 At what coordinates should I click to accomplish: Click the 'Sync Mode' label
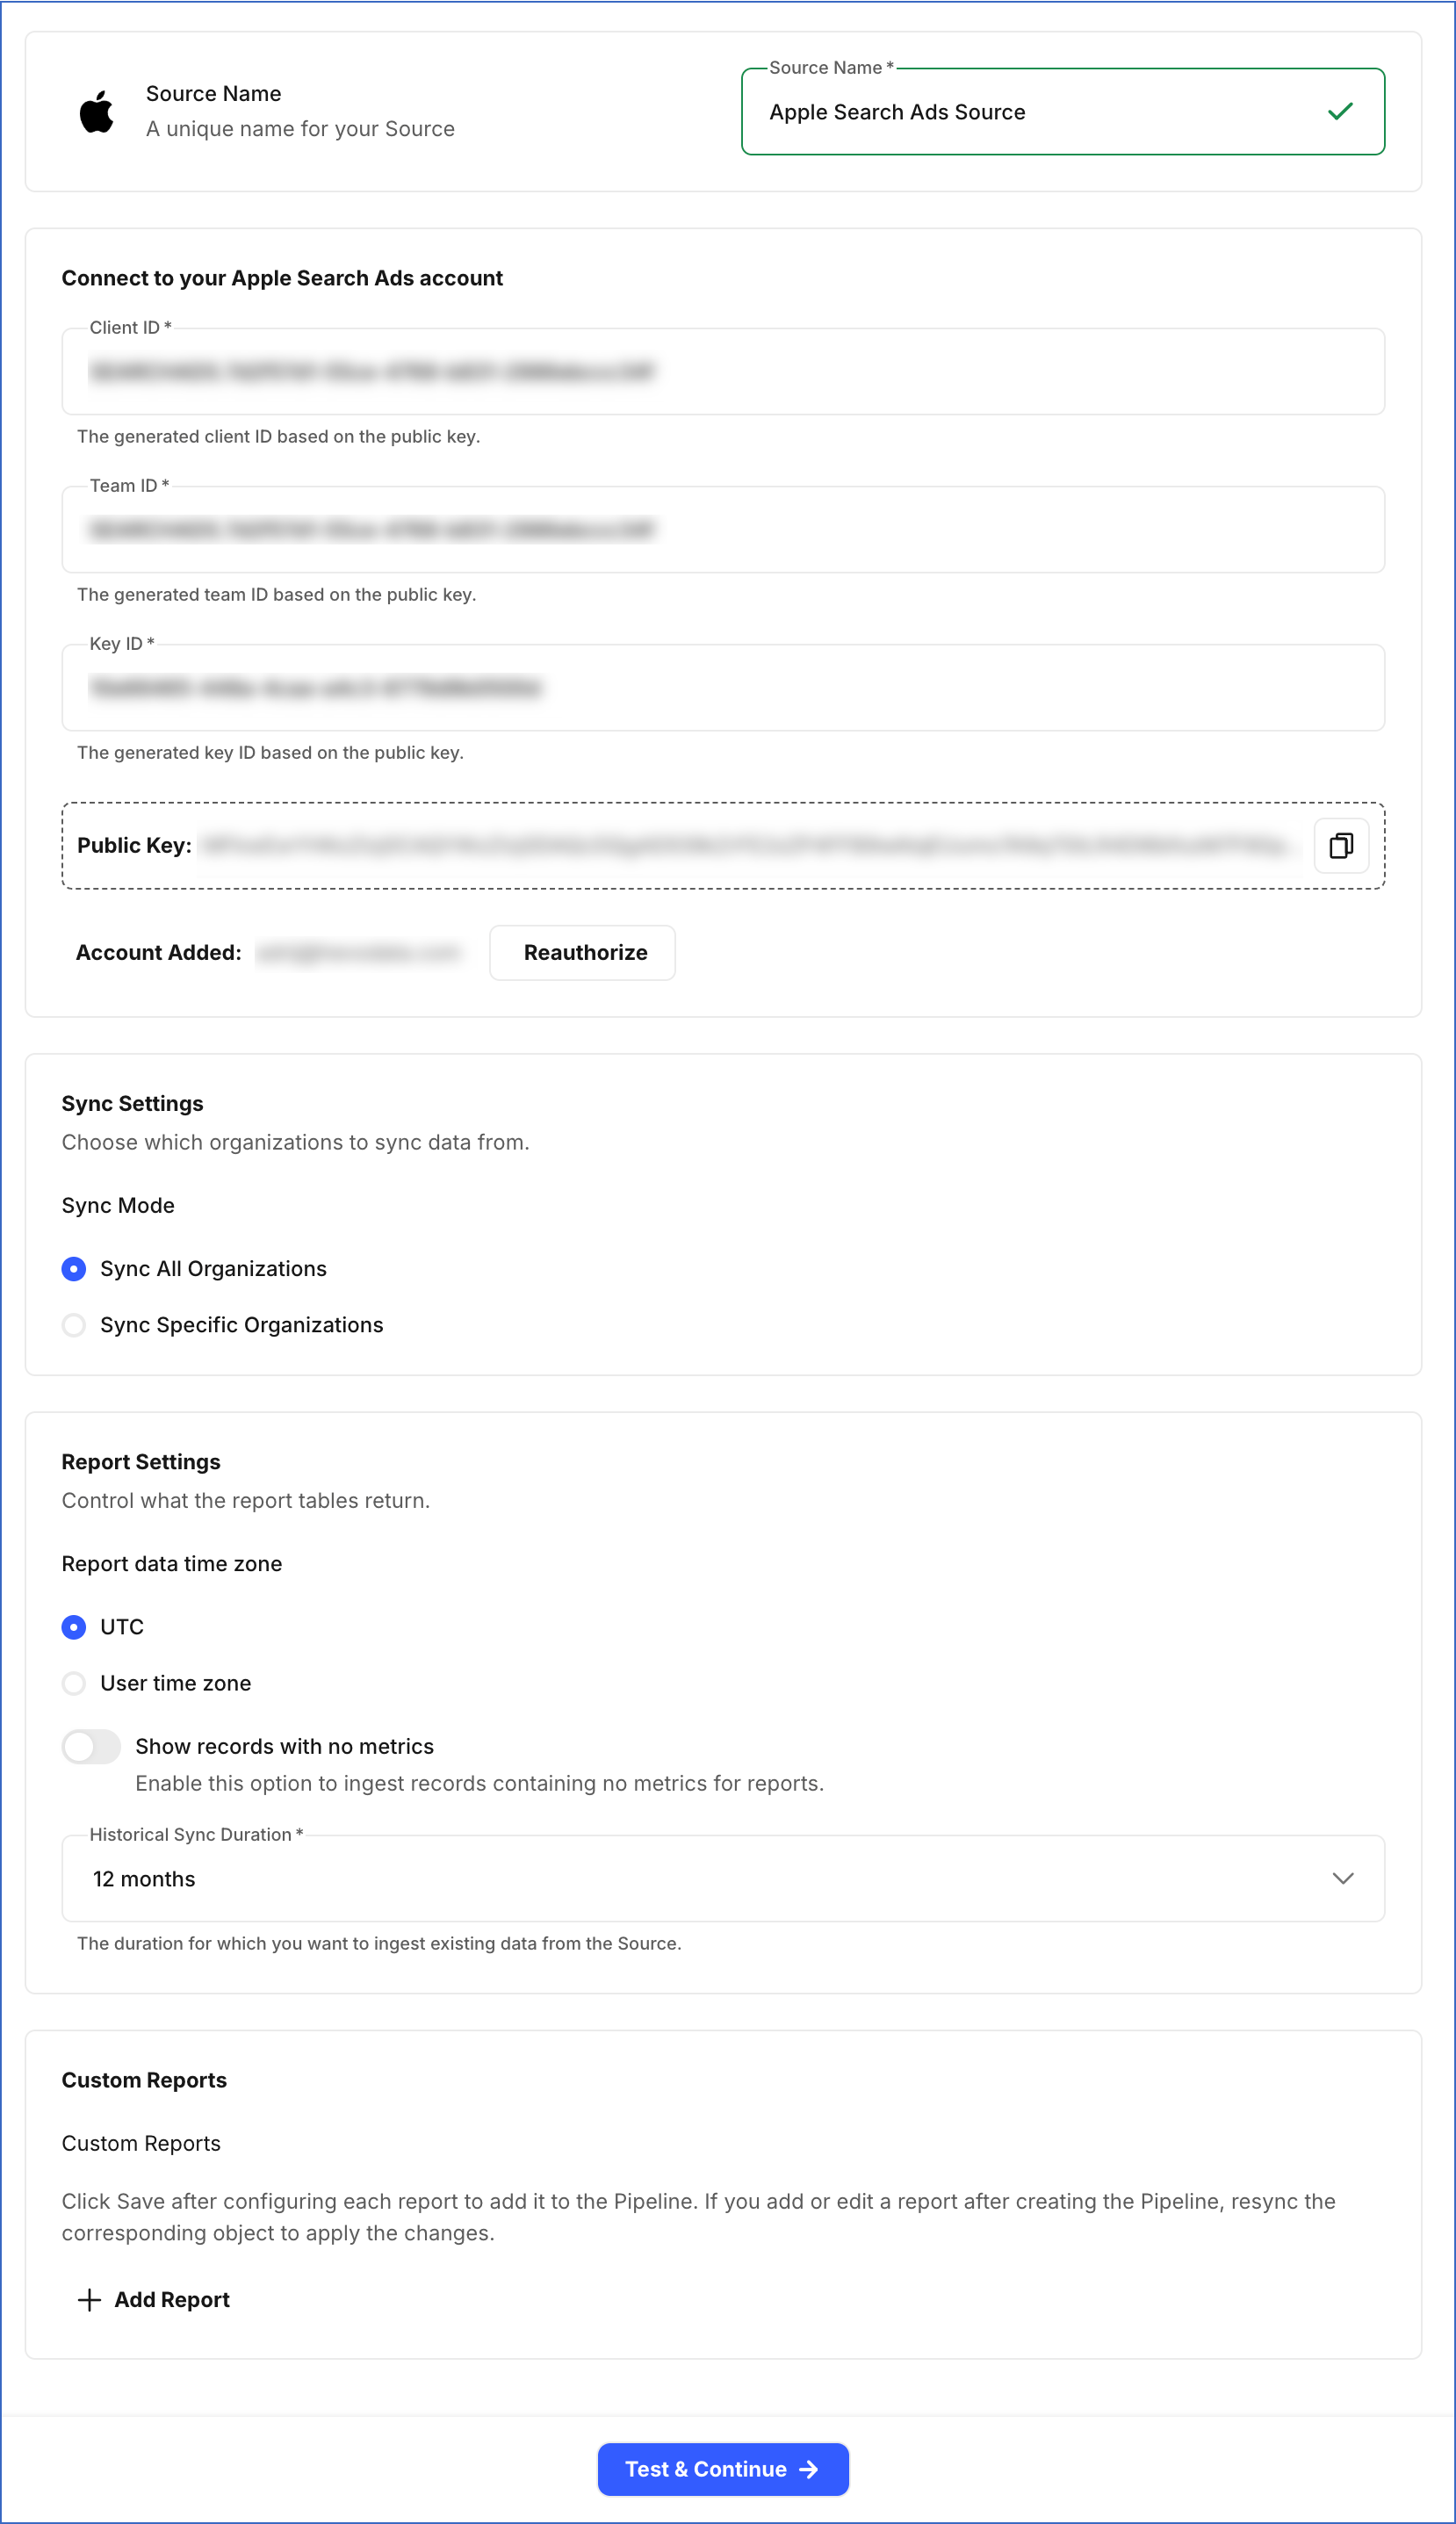tap(118, 1206)
